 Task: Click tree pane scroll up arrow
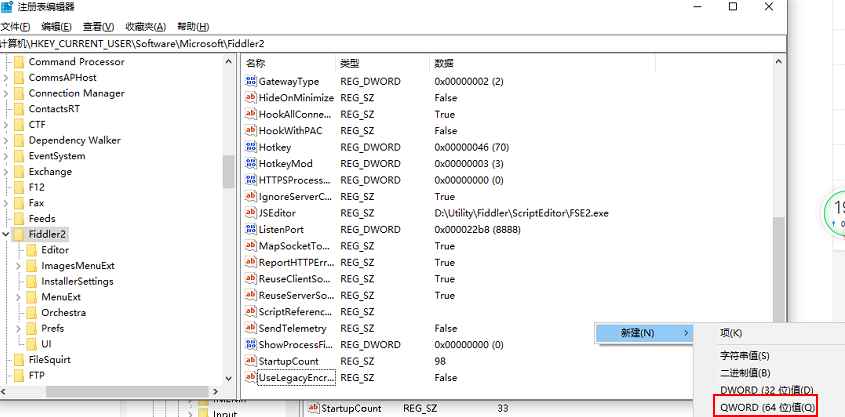pos(228,61)
